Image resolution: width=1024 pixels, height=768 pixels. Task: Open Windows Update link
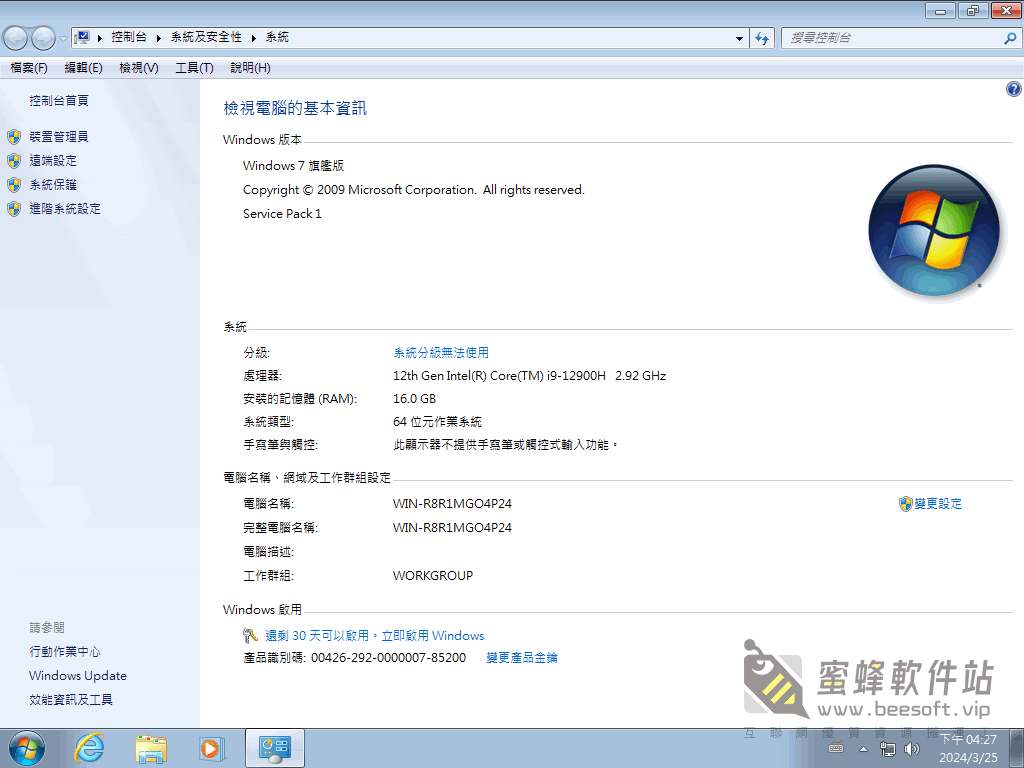(78, 676)
